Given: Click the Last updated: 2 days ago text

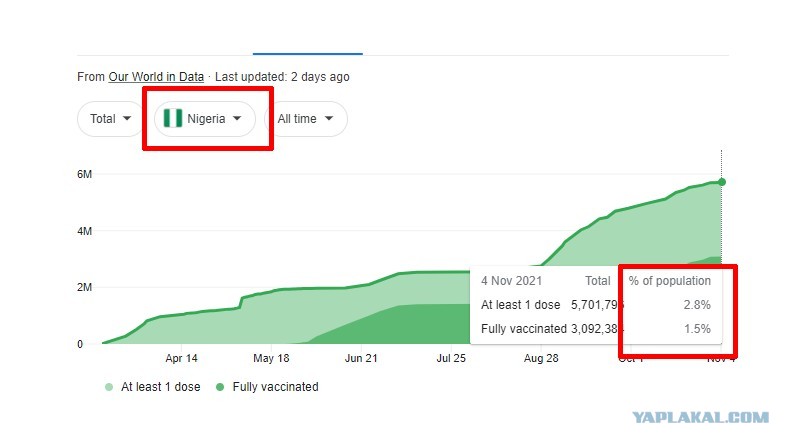Looking at the screenshot, I should point(282,77).
